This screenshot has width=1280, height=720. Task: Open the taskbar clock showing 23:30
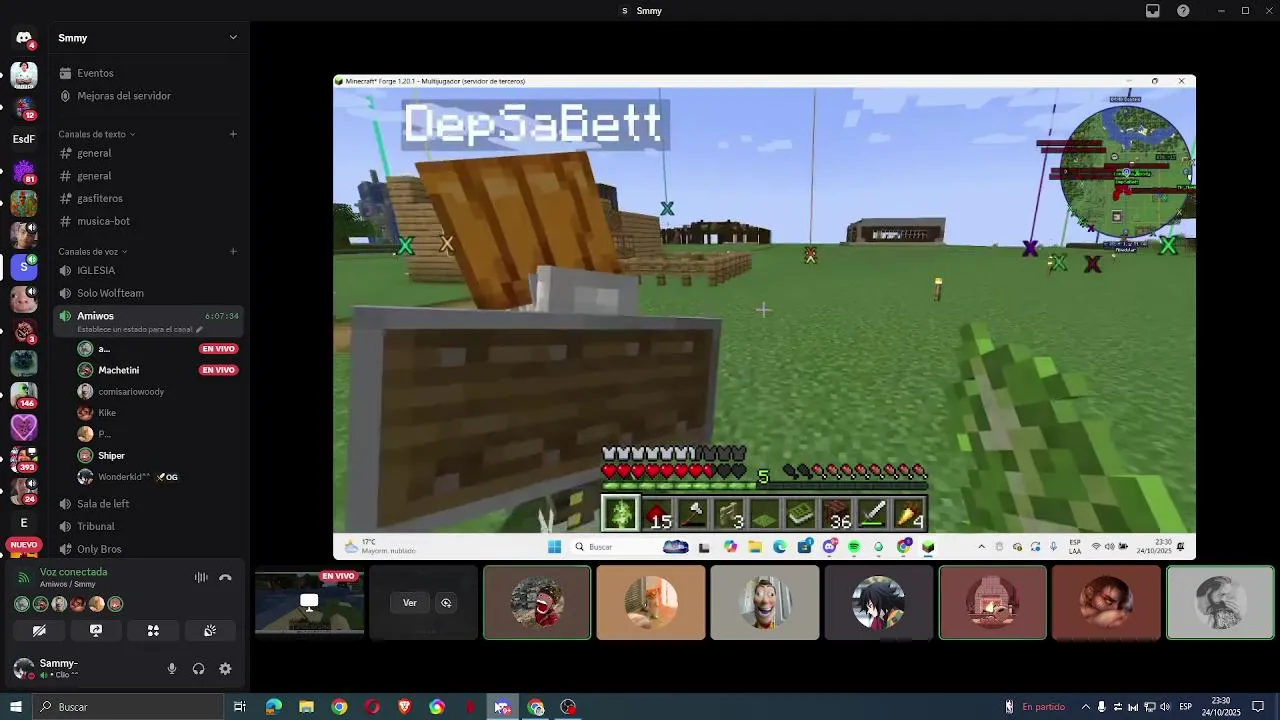[x=1221, y=707]
